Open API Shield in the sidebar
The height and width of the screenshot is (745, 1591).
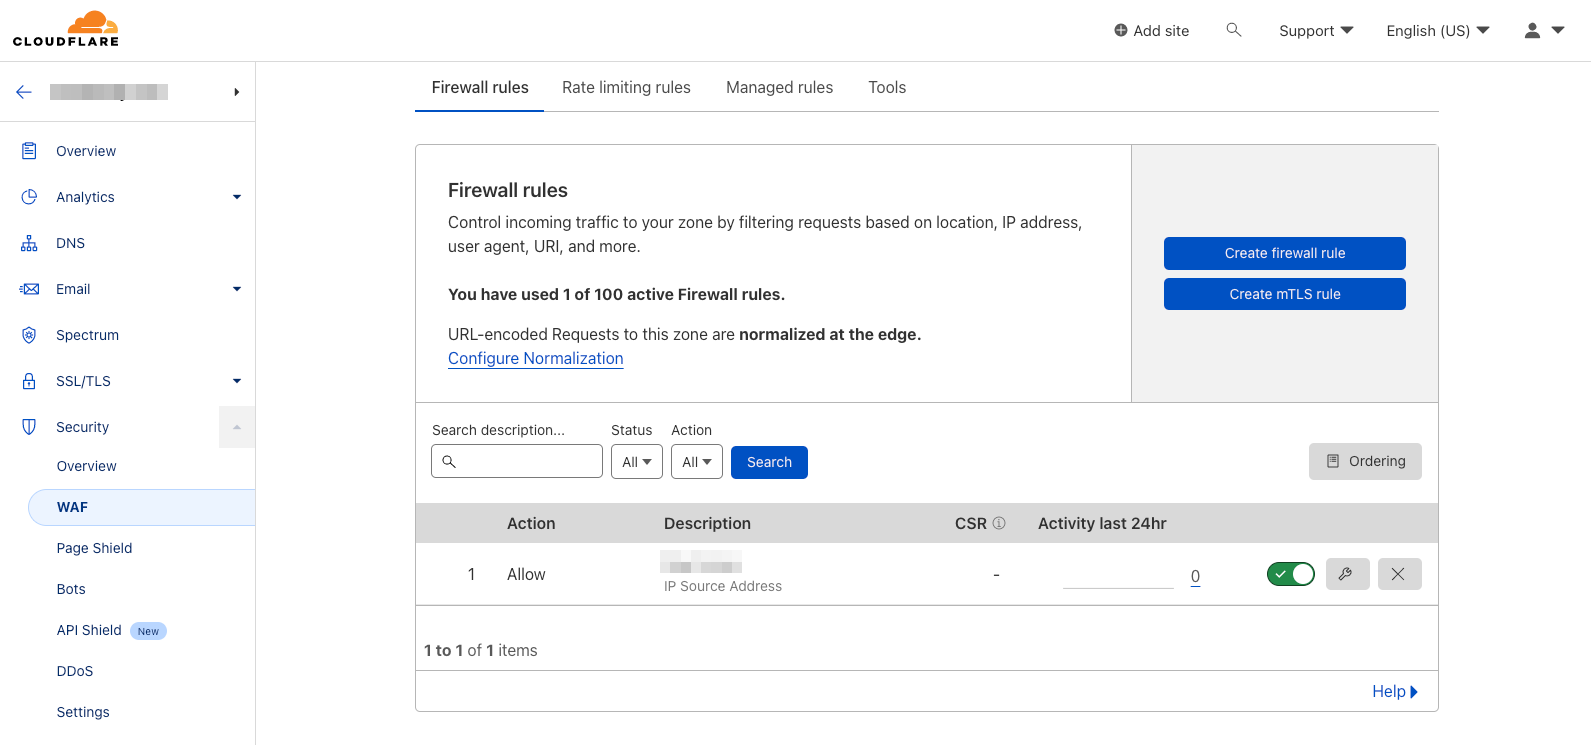pos(89,630)
